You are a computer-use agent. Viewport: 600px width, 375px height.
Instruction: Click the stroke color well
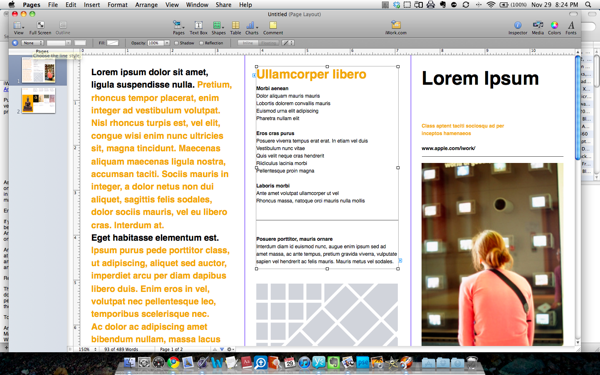(80, 43)
